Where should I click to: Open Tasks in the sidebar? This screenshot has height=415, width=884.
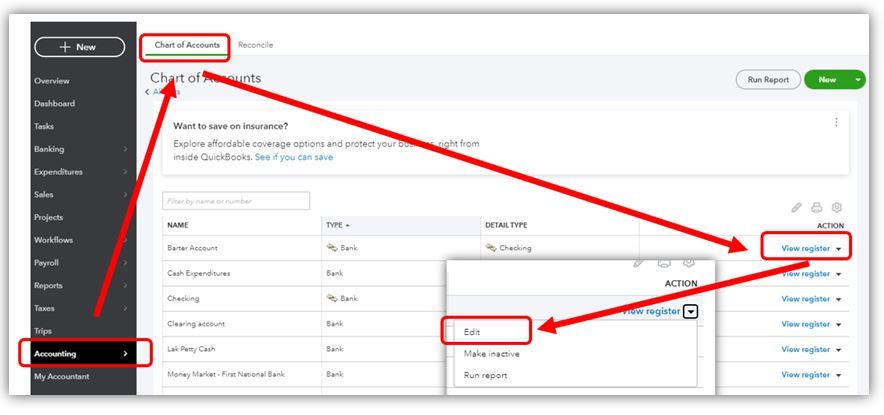(x=43, y=126)
